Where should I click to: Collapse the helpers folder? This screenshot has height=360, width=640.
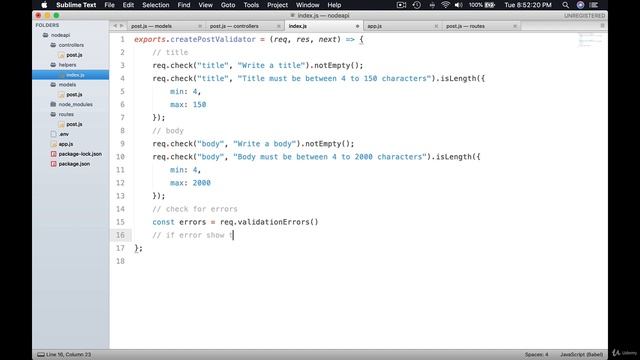pyautogui.click(x=53, y=64)
